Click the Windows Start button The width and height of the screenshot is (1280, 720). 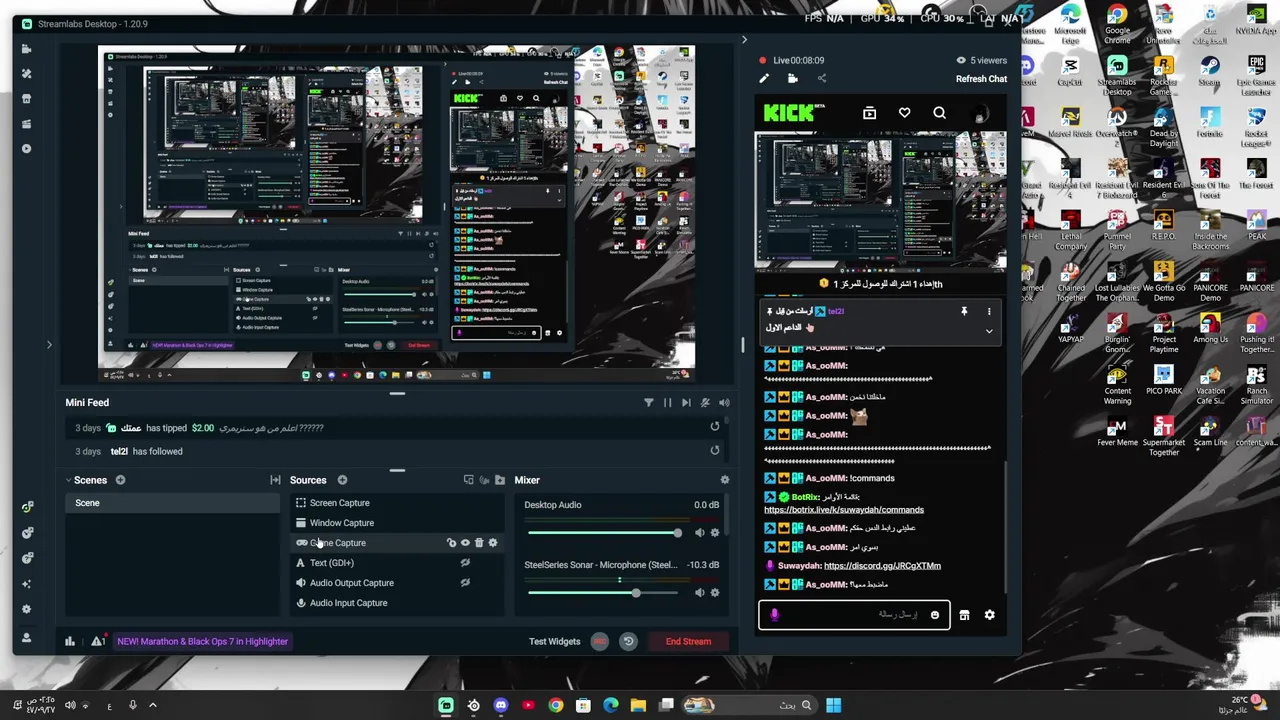[x=833, y=705]
